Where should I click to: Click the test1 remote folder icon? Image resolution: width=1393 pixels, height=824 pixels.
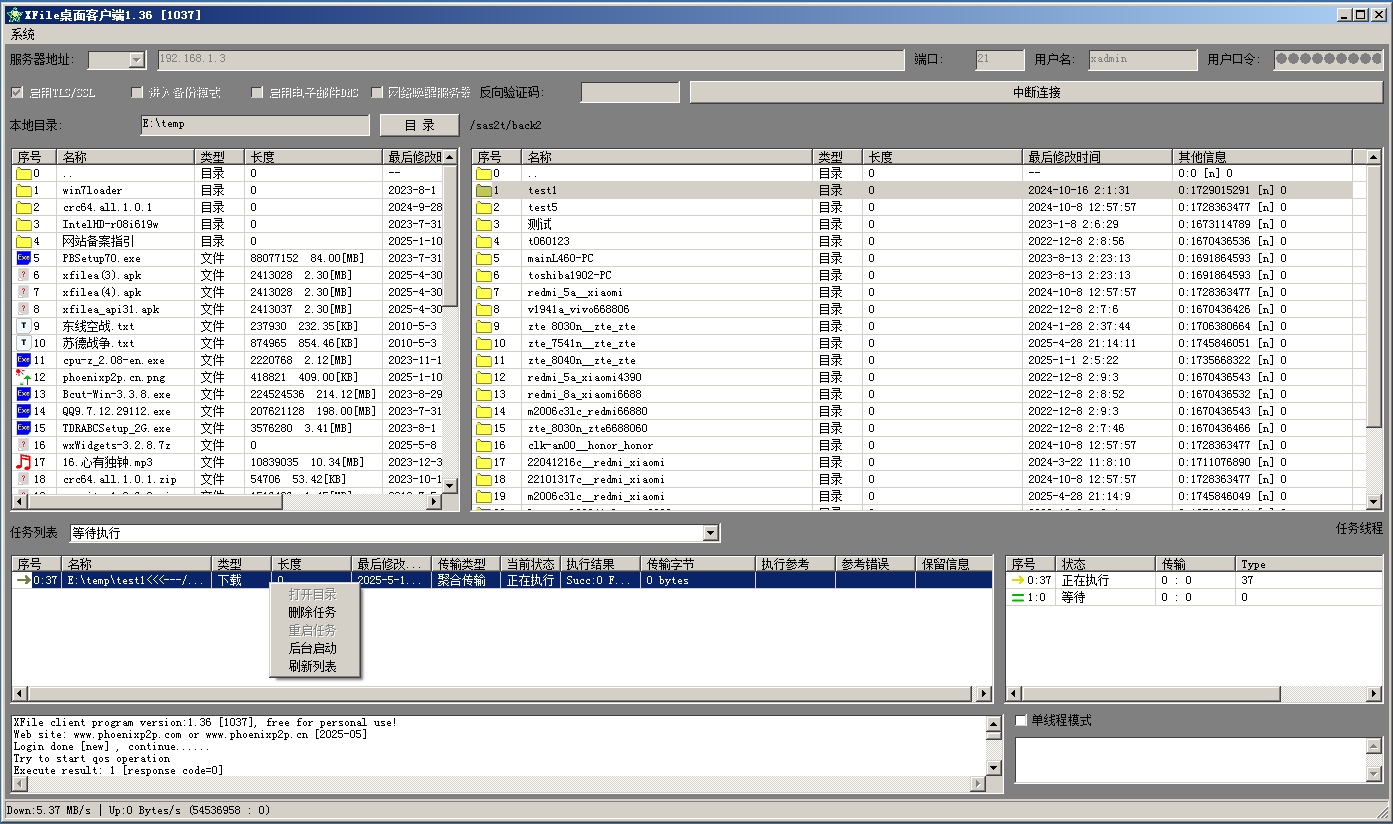[485, 190]
